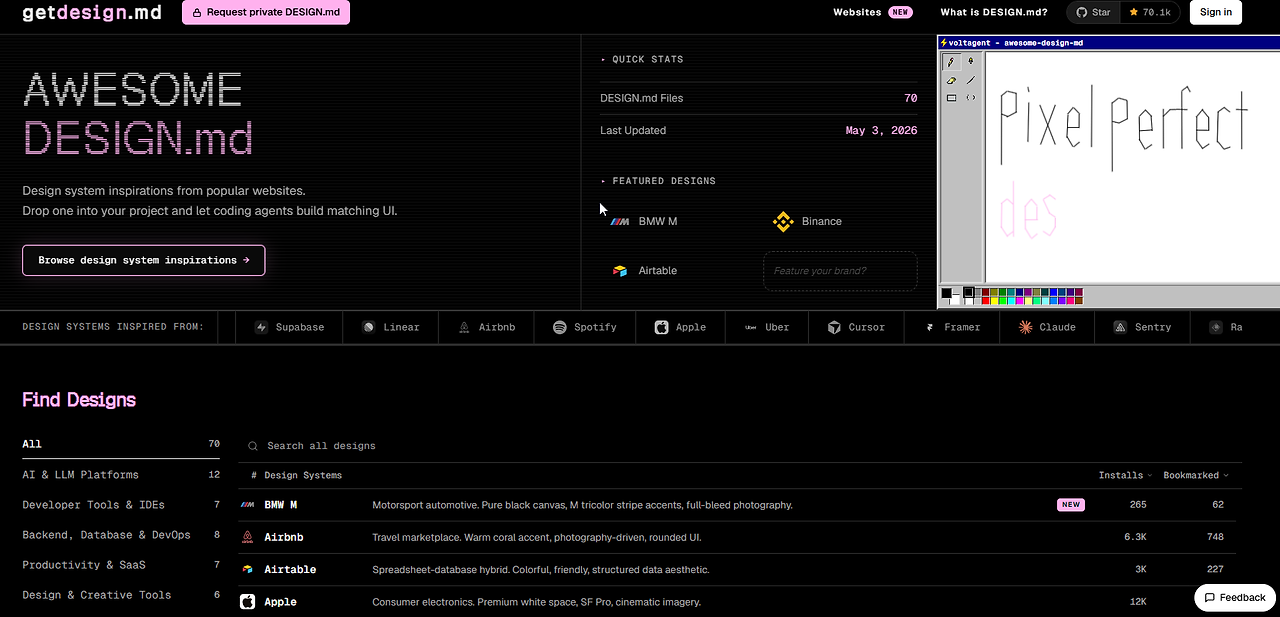The width and height of the screenshot is (1280, 617).
Task: Open the Airtable featured design
Action: [x=644, y=271]
